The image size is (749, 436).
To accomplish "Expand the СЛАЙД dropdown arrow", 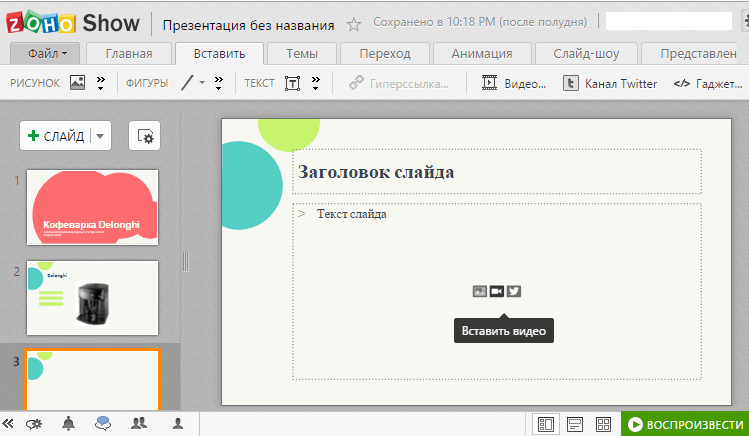I will coord(101,136).
